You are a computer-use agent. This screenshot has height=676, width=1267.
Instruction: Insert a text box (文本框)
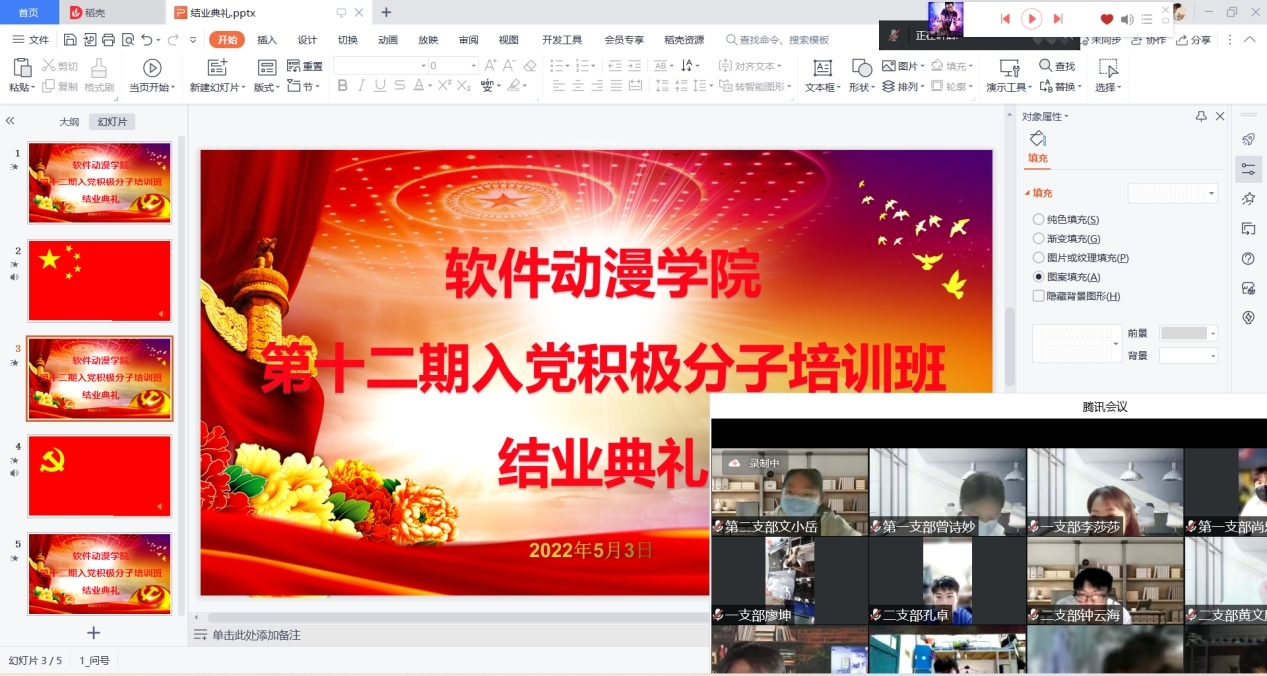coord(822,75)
